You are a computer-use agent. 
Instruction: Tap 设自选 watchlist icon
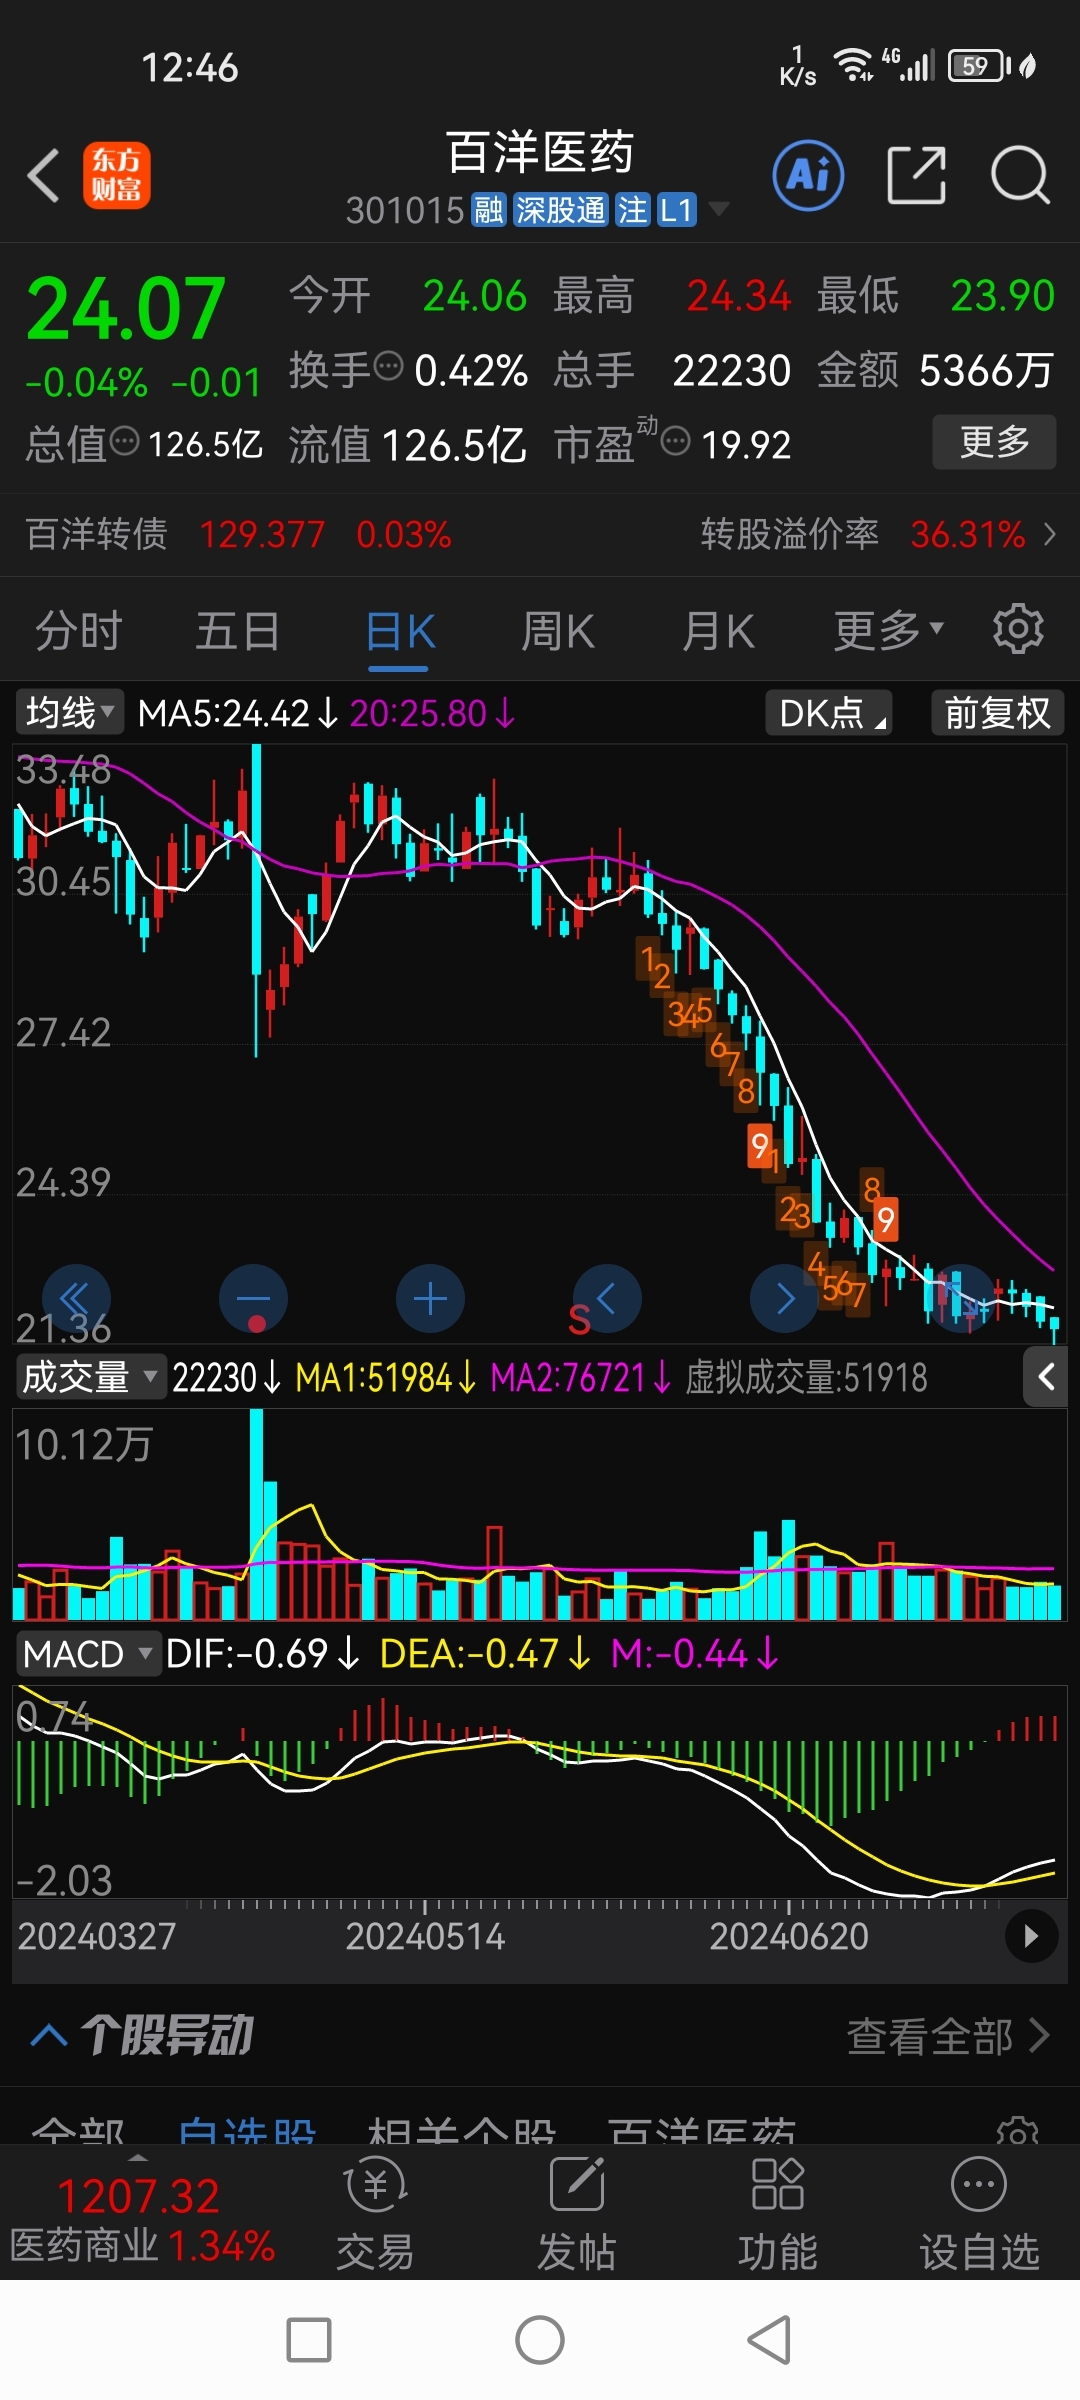click(979, 2212)
